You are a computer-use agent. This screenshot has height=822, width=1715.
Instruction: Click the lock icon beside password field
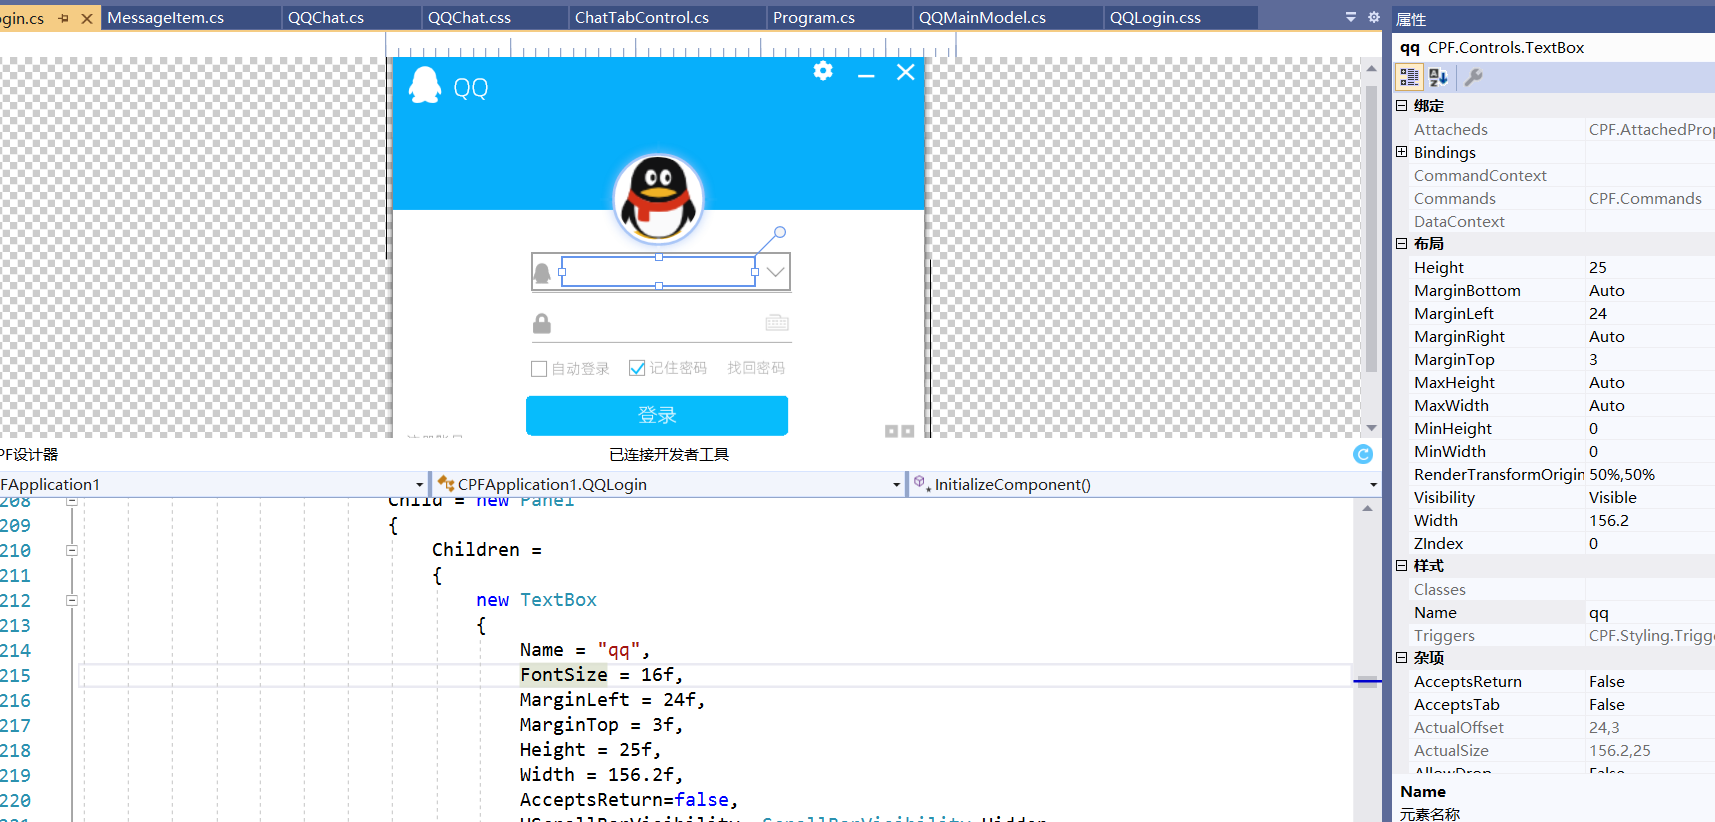(x=542, y=323)
